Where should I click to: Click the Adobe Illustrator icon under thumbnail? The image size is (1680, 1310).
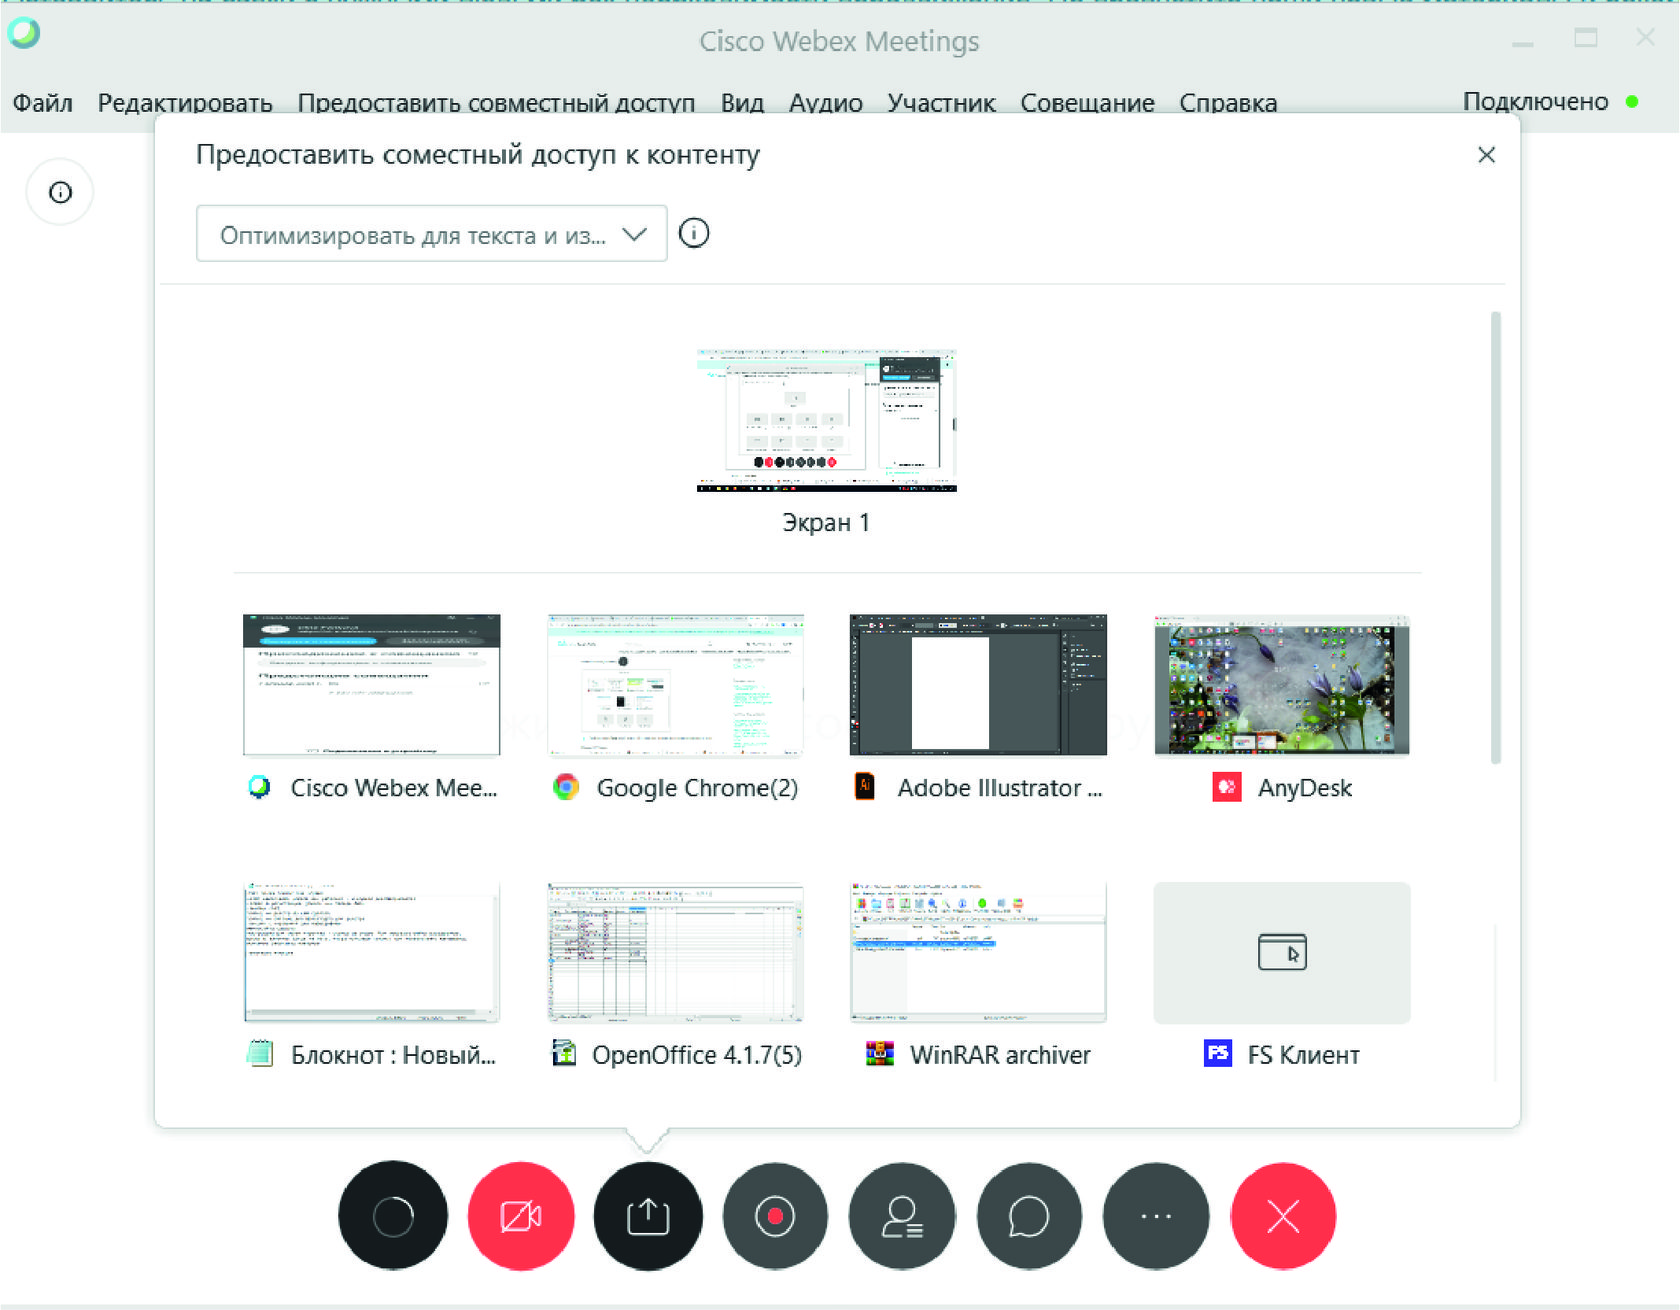coord(865,787)
